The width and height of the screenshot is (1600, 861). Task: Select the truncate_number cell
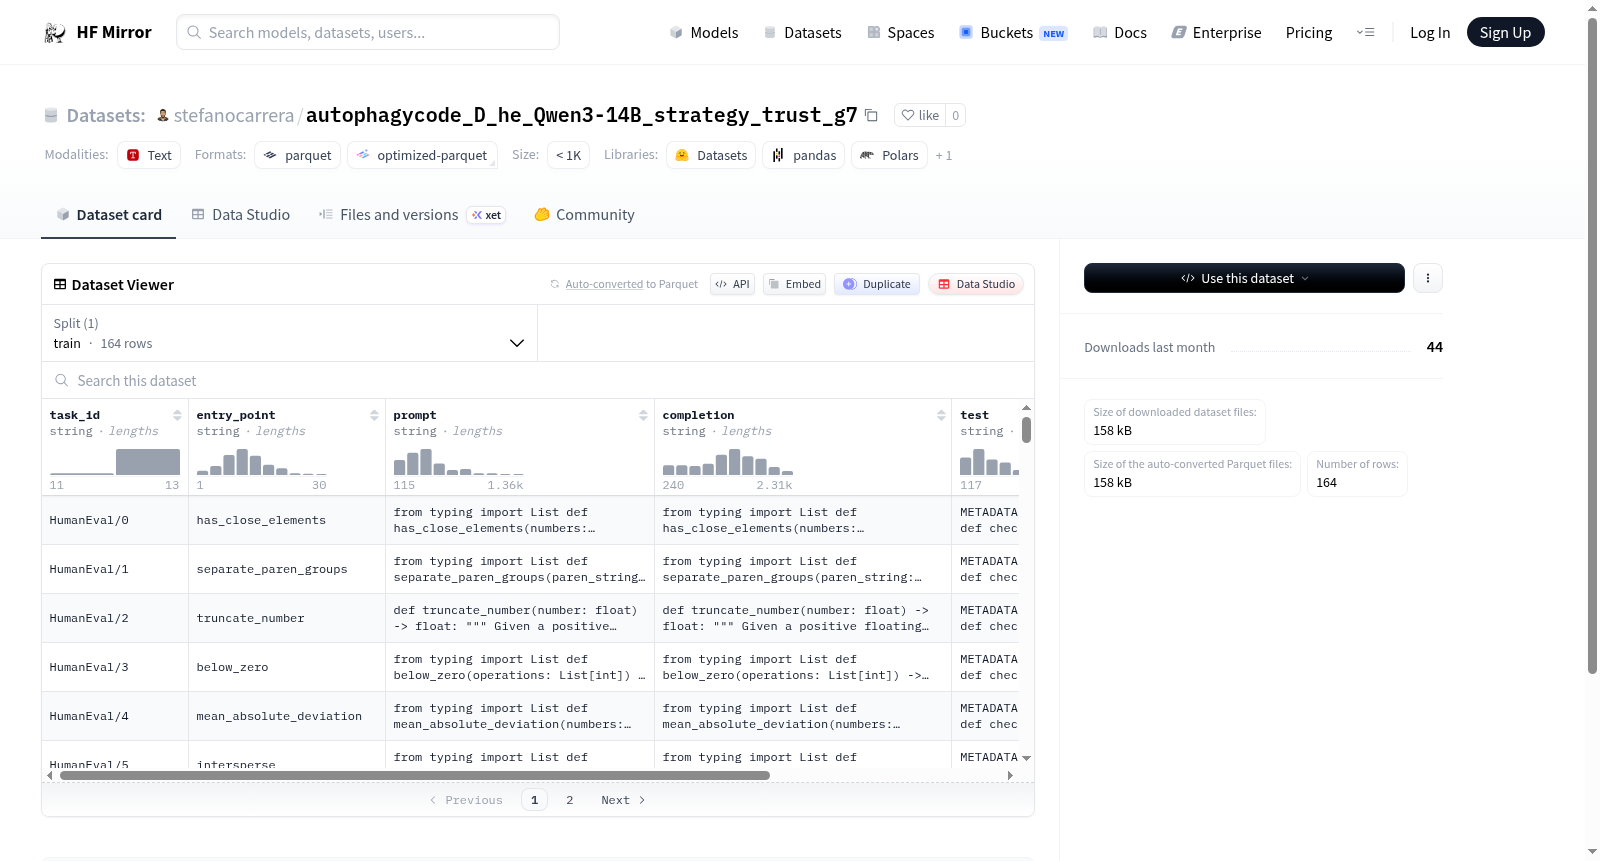point(287,618)
